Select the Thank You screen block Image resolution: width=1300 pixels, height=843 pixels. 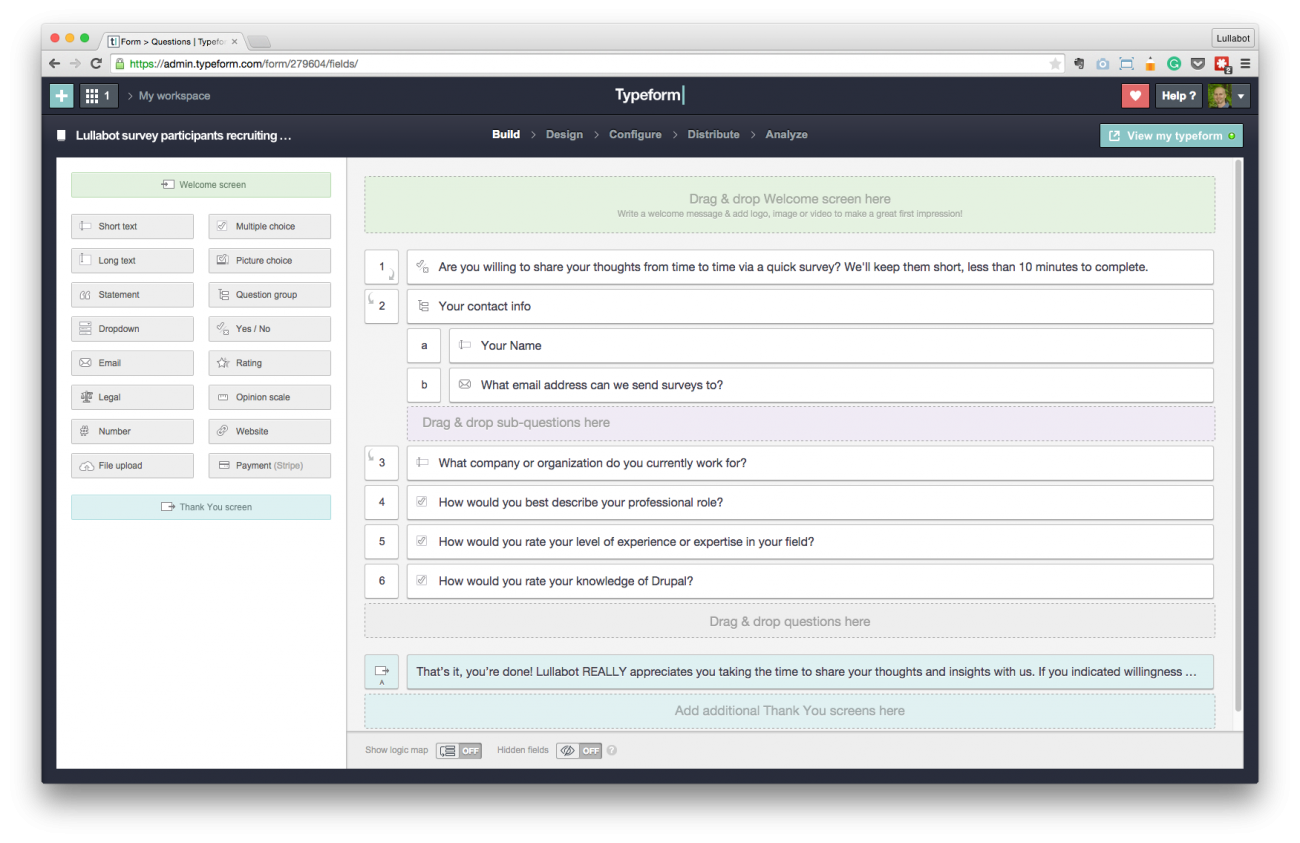[201, 507]
